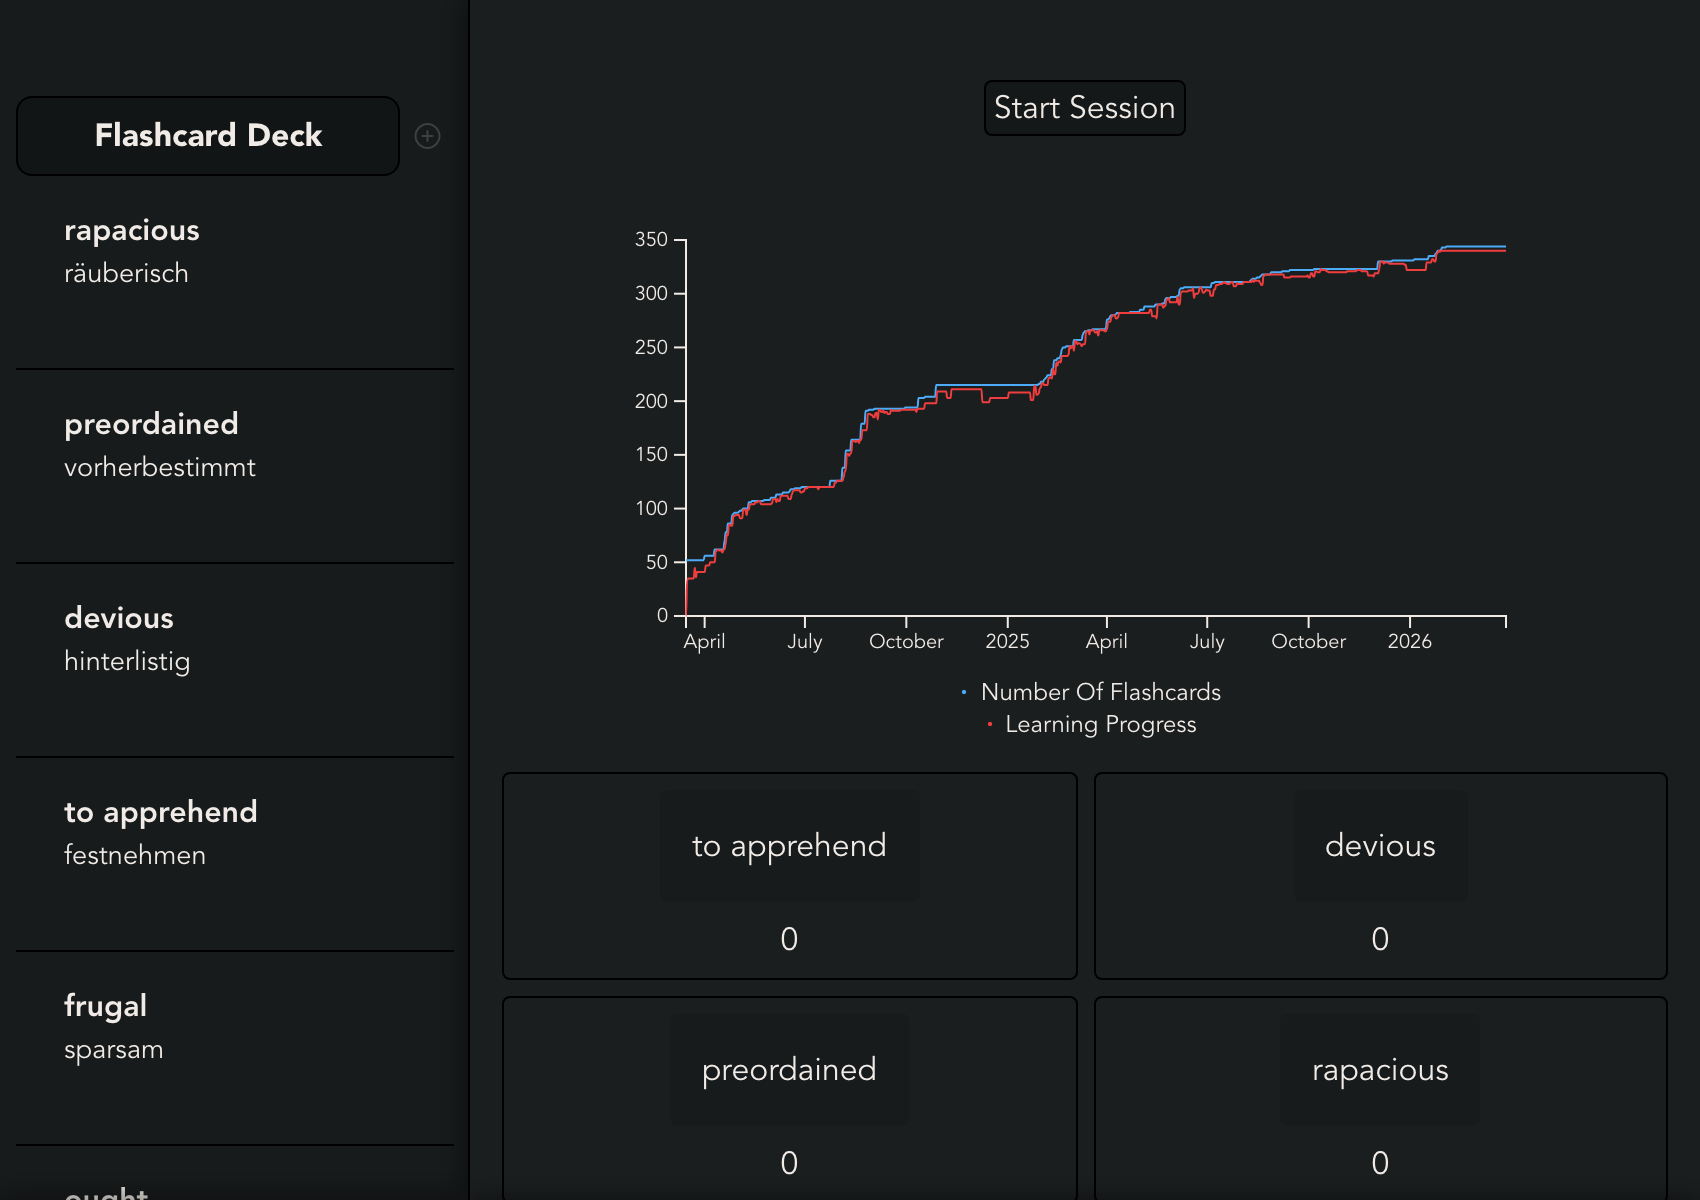Select the preordained entry in the sidebar
The height and width of the screenshot is (1200, 1700).
(151, 424)
